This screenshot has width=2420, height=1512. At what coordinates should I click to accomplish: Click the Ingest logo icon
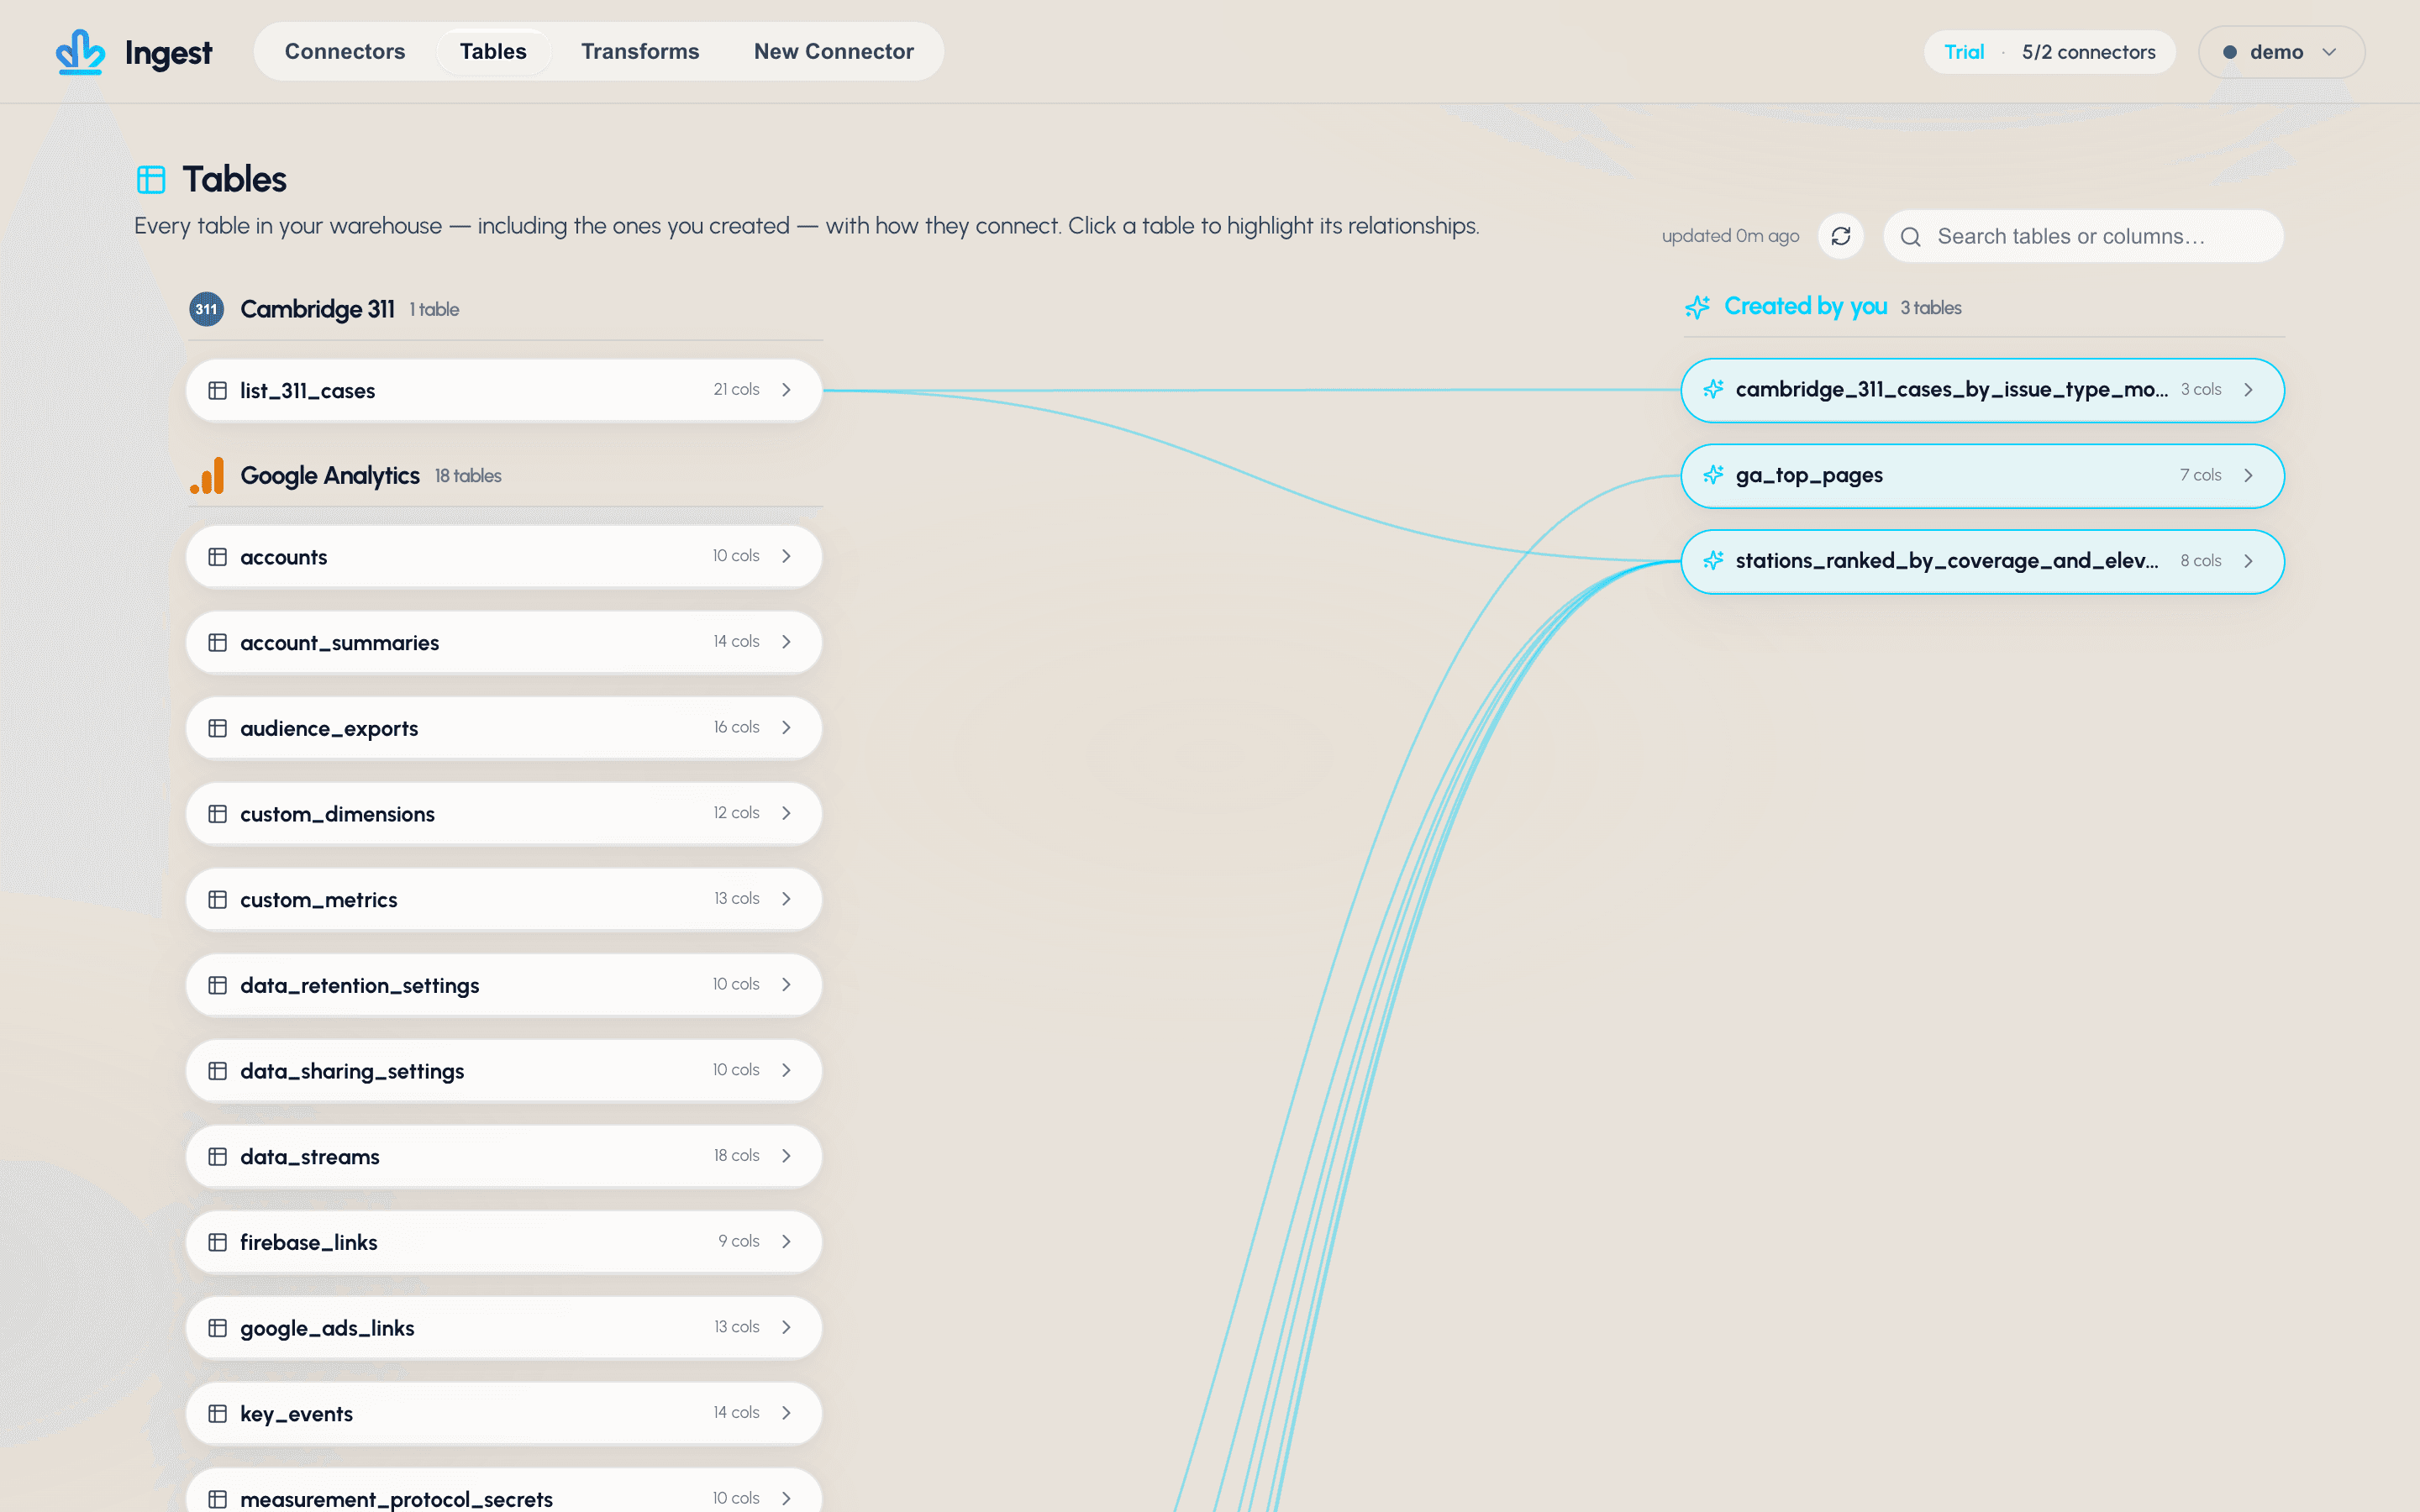click(x=80, y=52)
